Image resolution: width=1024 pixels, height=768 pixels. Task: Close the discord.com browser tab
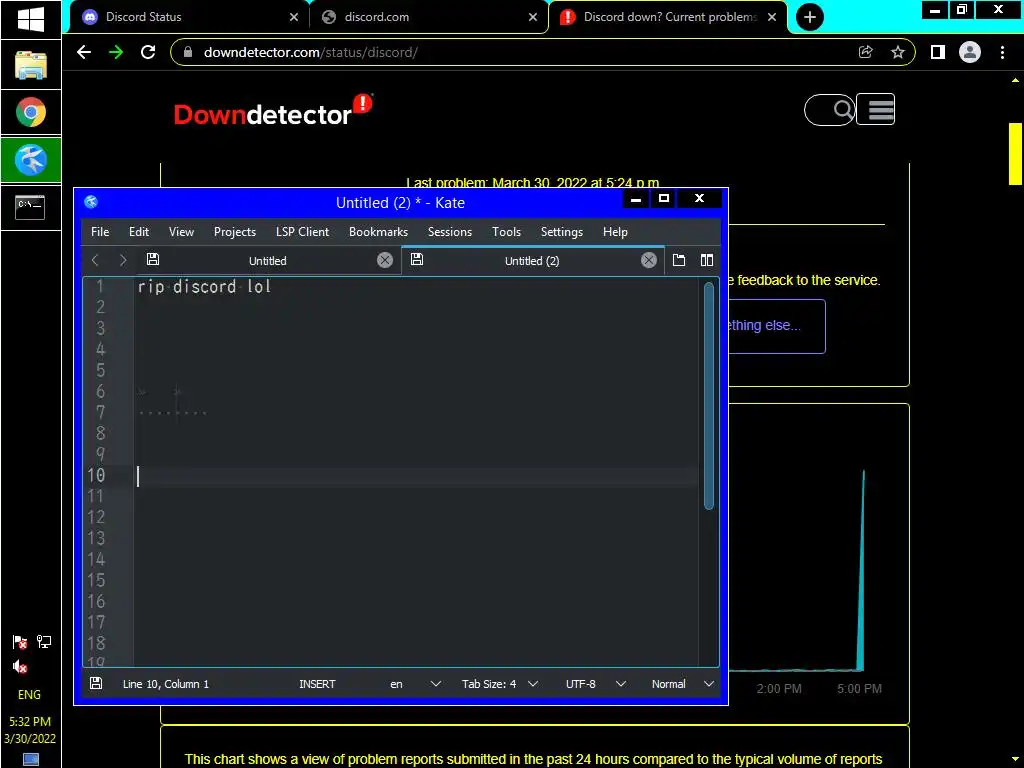point(533,17)
